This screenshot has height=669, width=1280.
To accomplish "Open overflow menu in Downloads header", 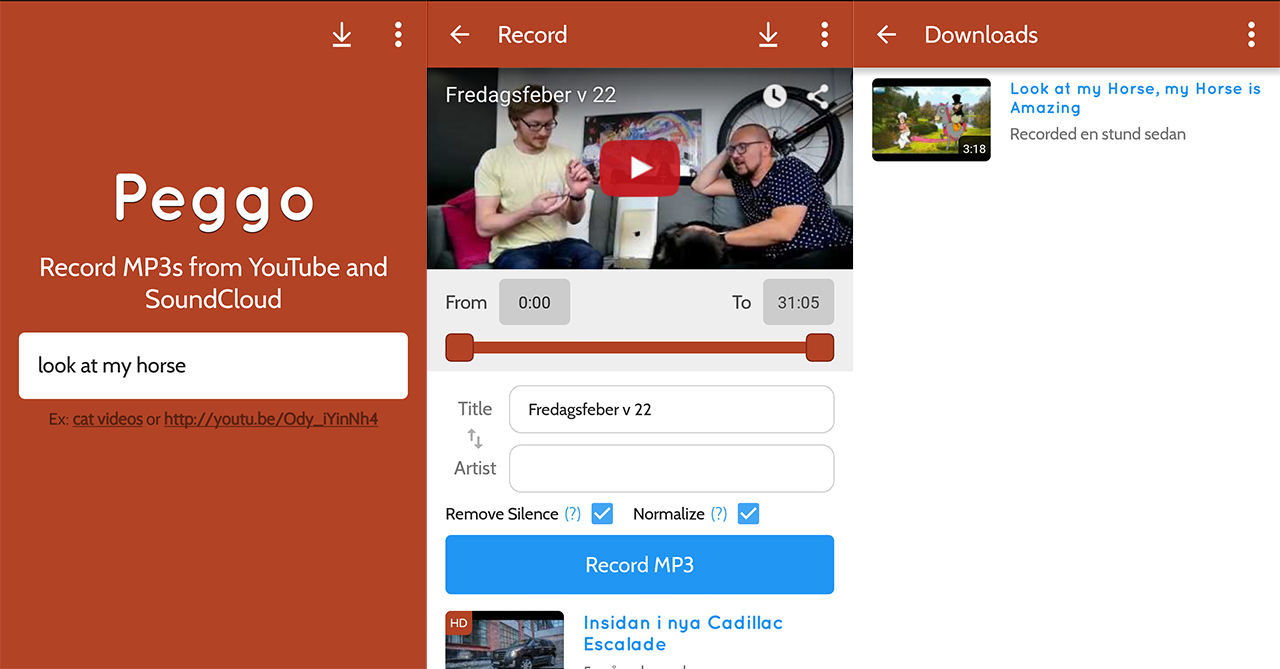I will 1251,35.
